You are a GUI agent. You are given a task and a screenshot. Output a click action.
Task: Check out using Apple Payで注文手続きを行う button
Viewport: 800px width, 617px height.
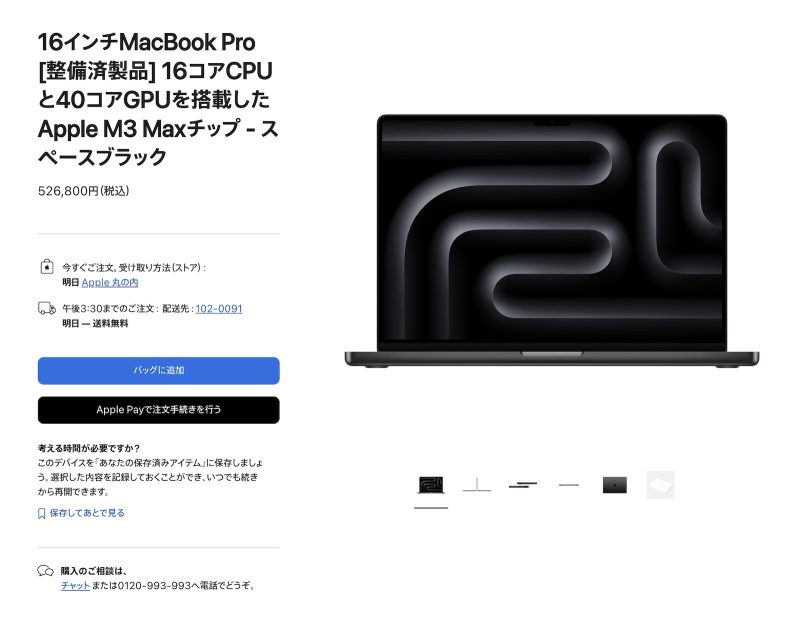click(159, 410)
